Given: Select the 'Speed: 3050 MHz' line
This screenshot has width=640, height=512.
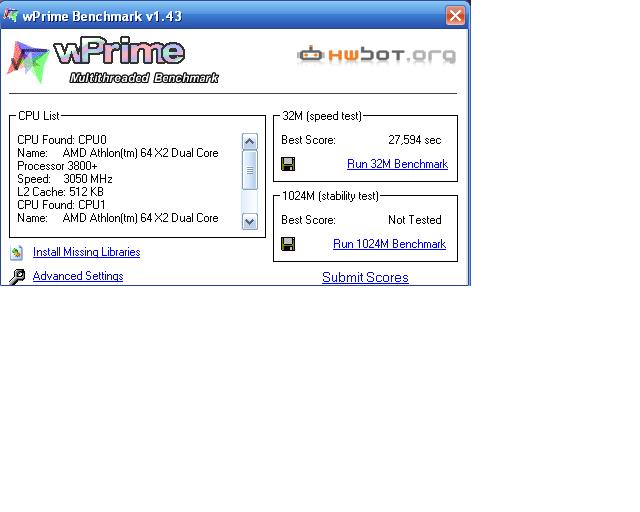Looking at the screenshot, I should 65,179.
